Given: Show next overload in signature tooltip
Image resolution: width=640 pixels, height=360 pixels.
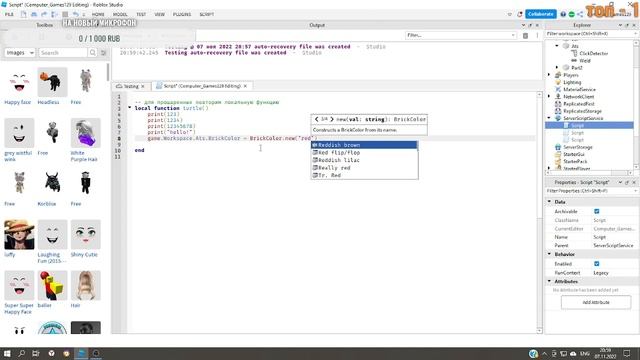Looking at the screenshot, I should pos(332,119).
